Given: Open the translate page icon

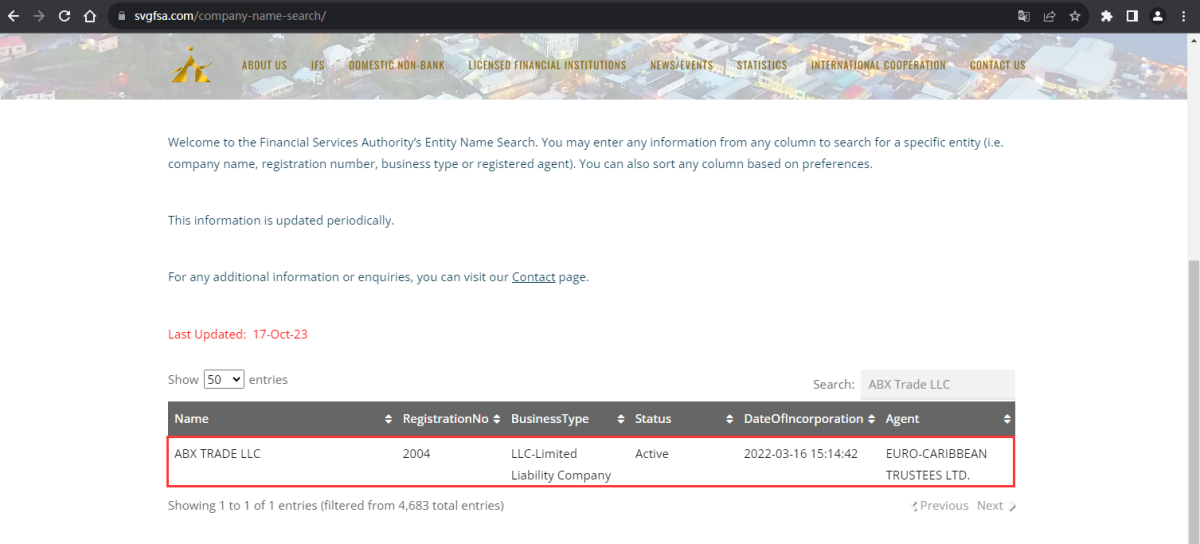Looking at the screenshot, I should pos(1023,16).
